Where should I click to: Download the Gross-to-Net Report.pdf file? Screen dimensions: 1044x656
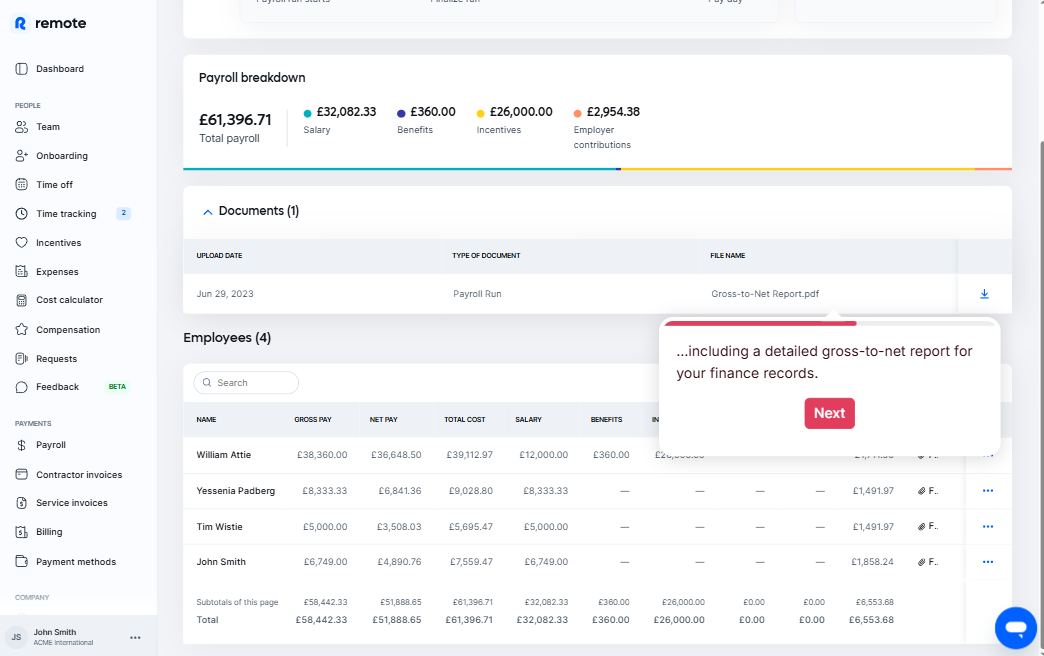[984, 294]
